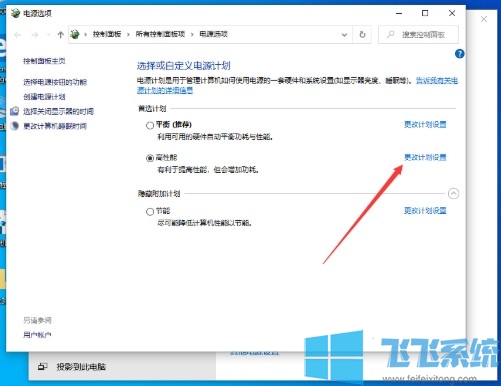This screenshot has height=386, width=501.
Task: Click the computer sleep time sidebar icon
Action: point(14,126)
